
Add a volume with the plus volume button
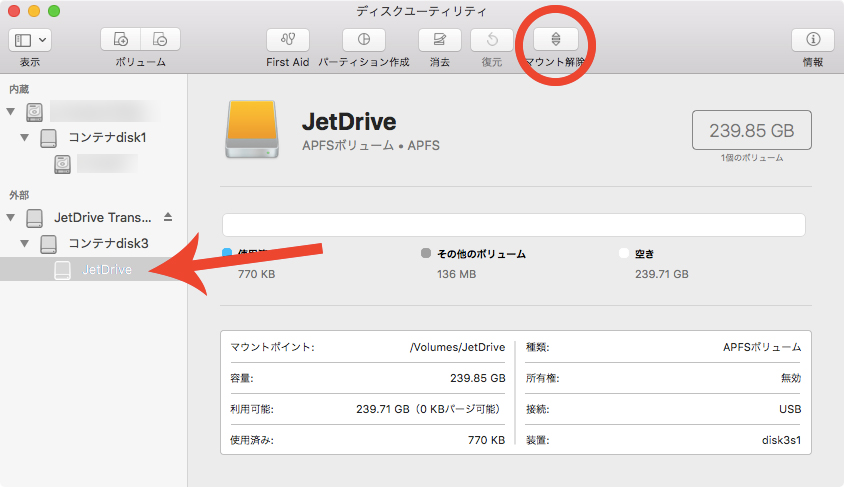click(x=121, y=39)
